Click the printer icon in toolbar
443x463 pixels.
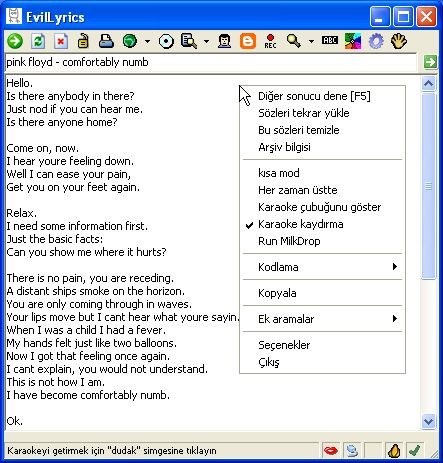tap(106, 41)
